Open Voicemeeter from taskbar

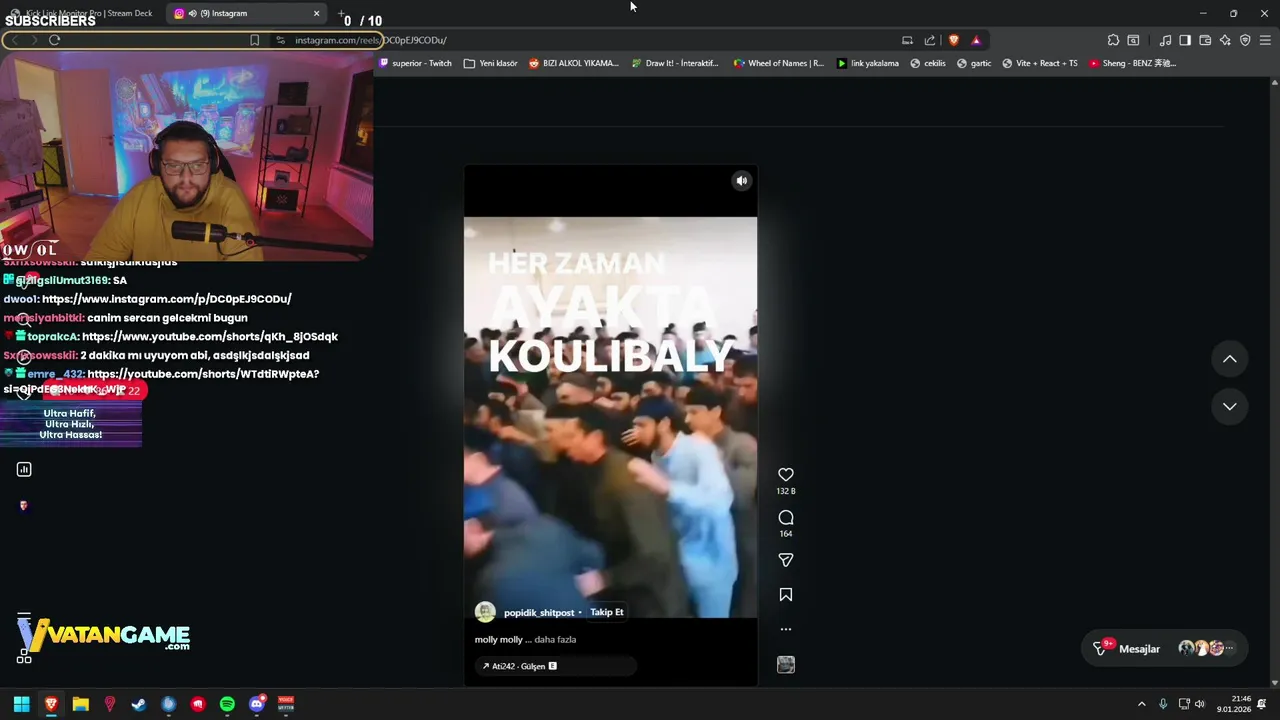(286, 704)
